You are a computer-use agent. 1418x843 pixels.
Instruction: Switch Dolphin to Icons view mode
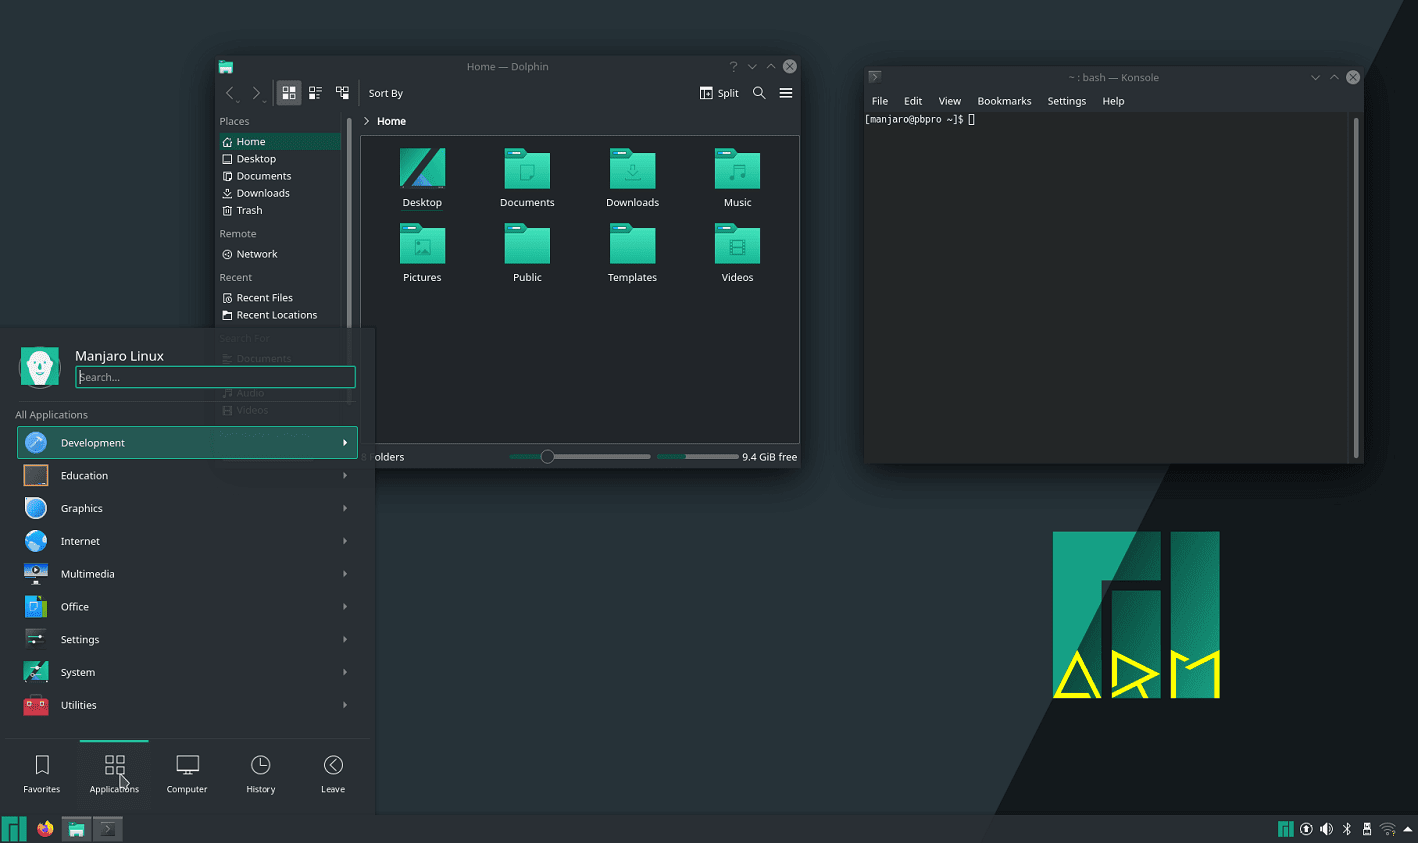coord(289,93)
